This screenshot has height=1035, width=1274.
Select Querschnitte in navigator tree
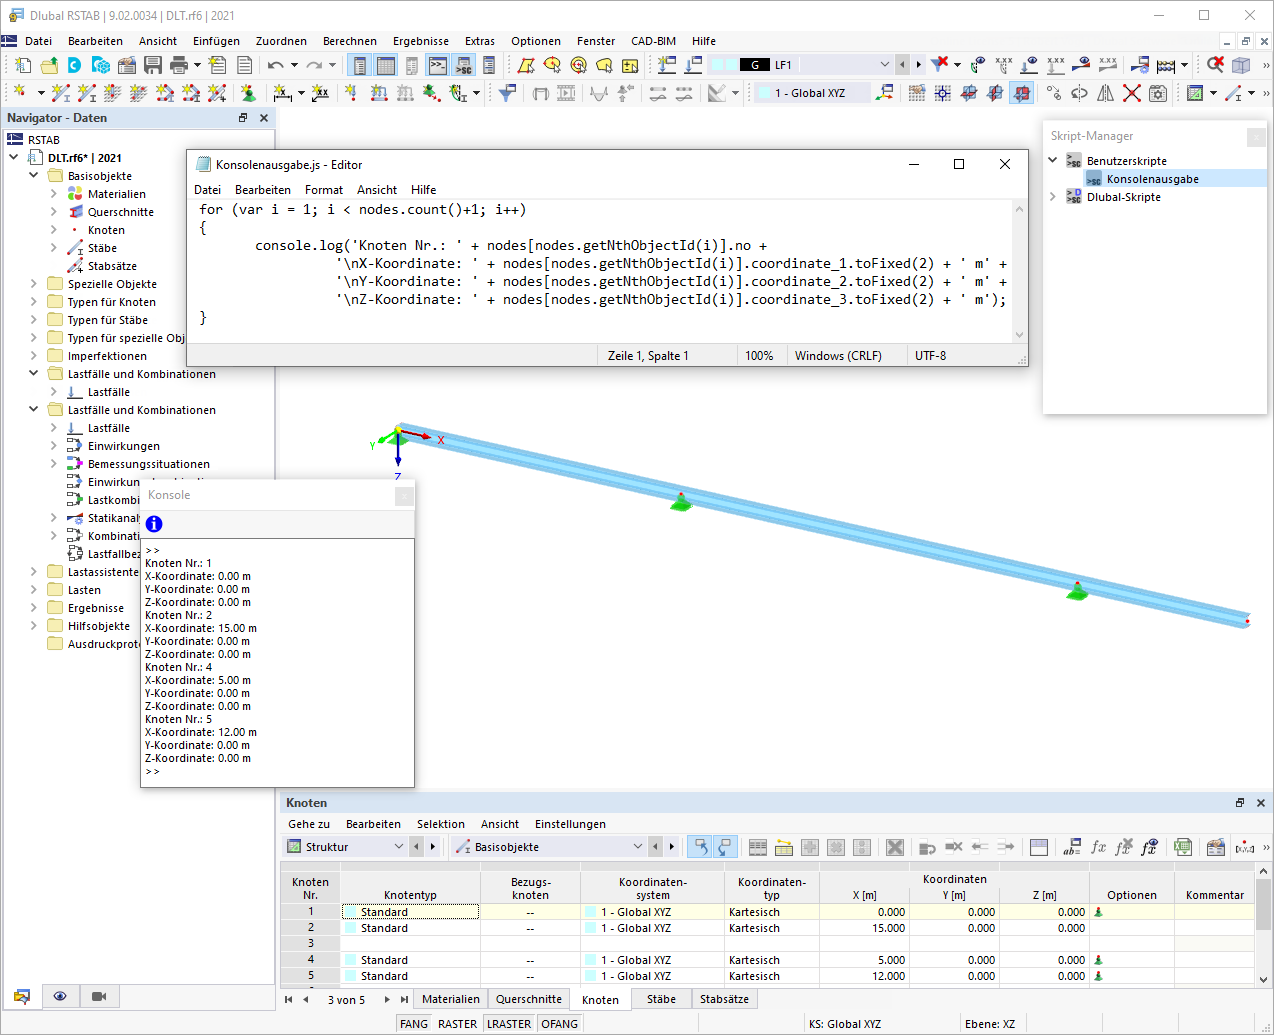121,212
